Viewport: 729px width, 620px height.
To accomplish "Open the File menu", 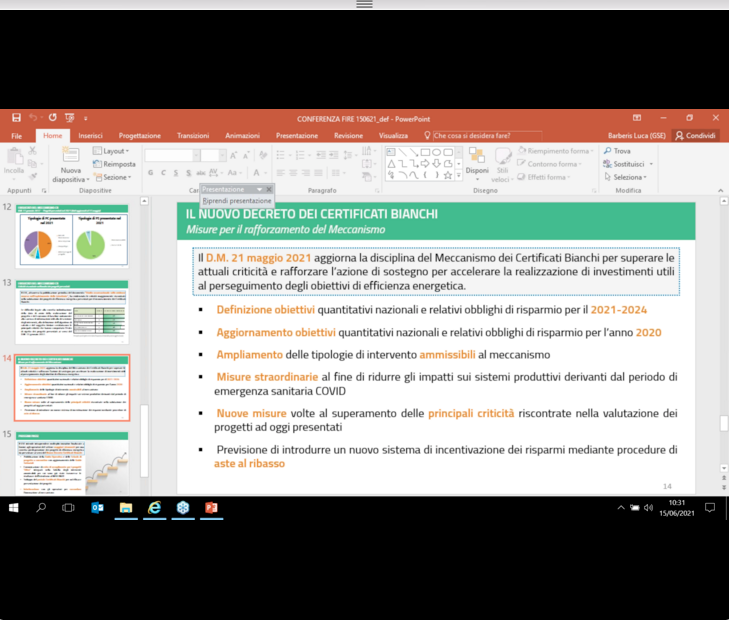I will click(x=16, y=136).
